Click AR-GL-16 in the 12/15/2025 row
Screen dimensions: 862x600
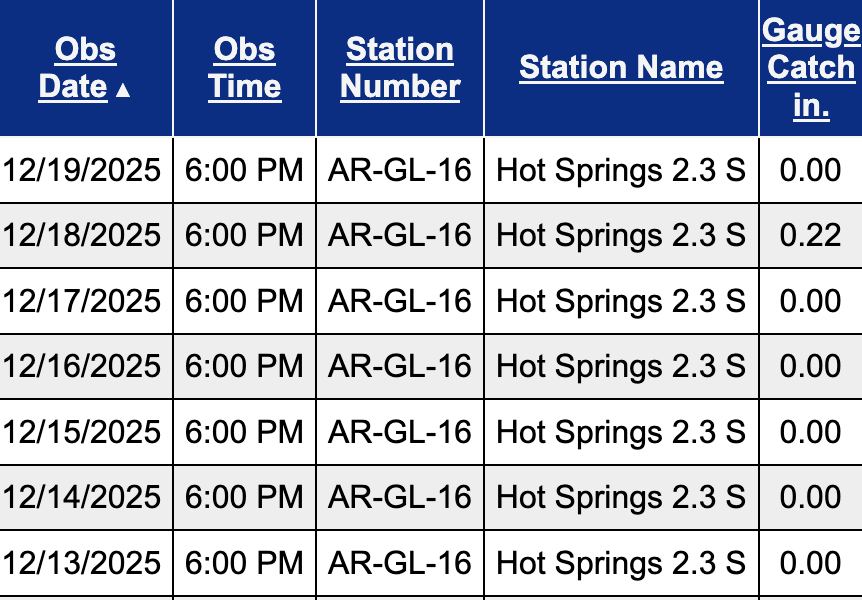(400, 432)
